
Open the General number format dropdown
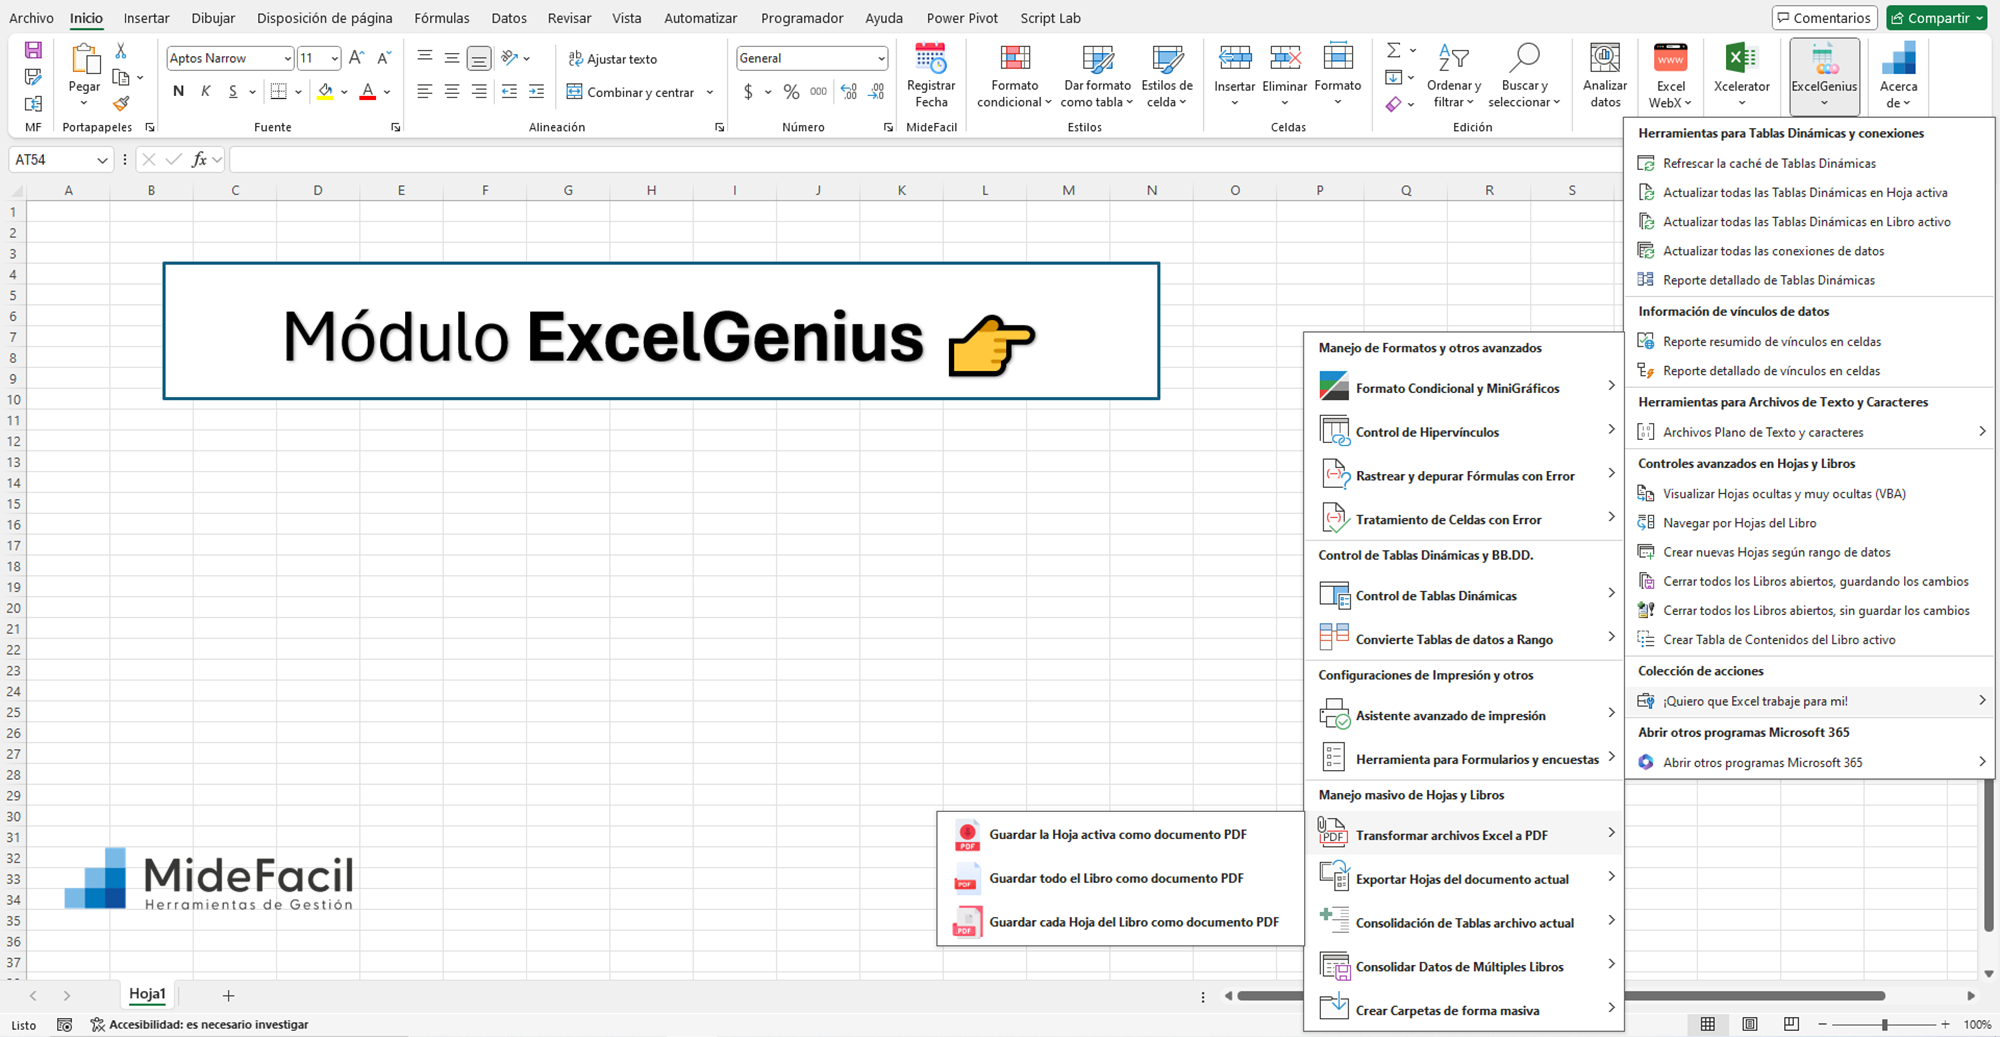coord(880,58)
